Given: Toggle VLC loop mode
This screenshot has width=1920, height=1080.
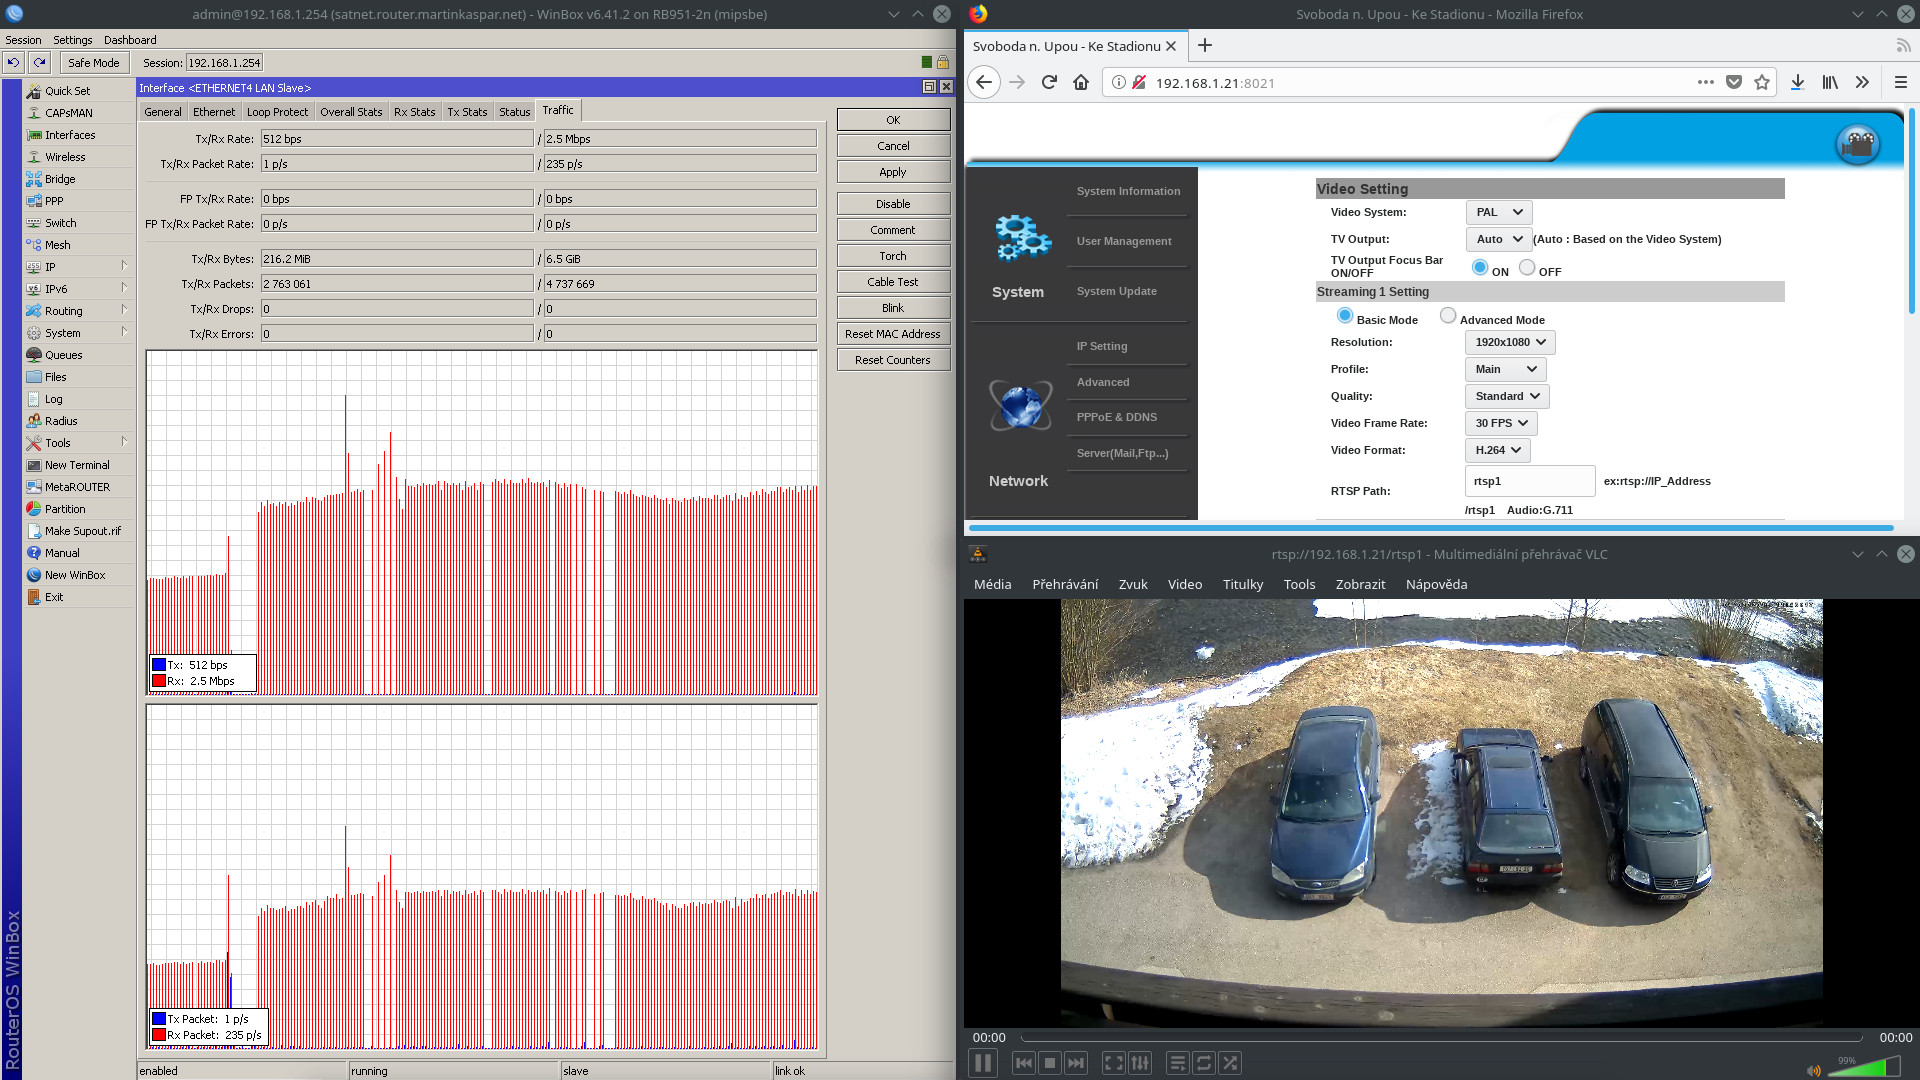Looking at the screenshot, I should [x=1203, y=1063].
